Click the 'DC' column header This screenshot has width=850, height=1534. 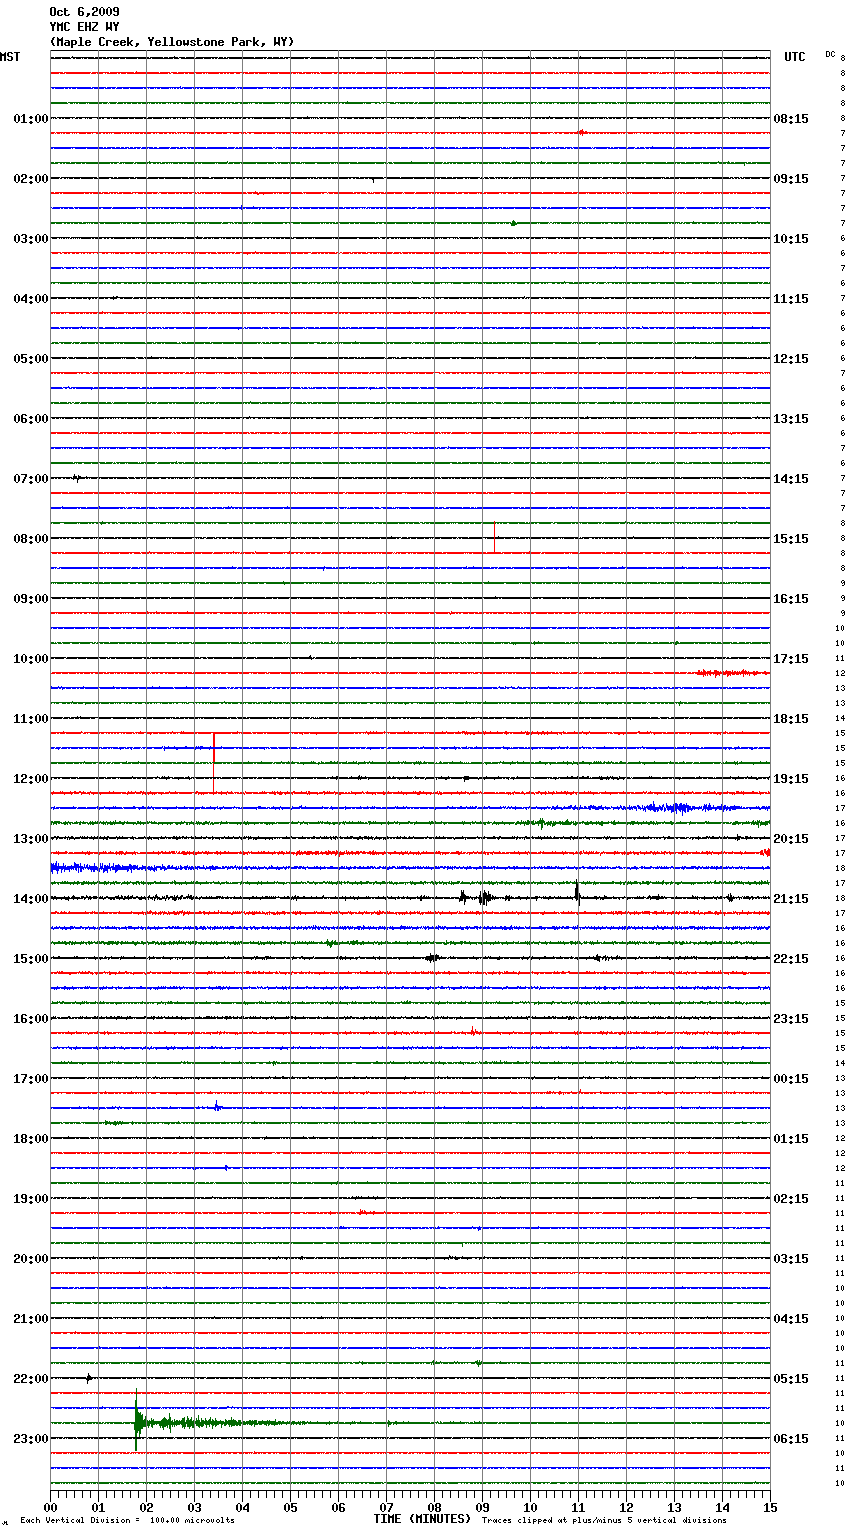click(x=830, y=54)
